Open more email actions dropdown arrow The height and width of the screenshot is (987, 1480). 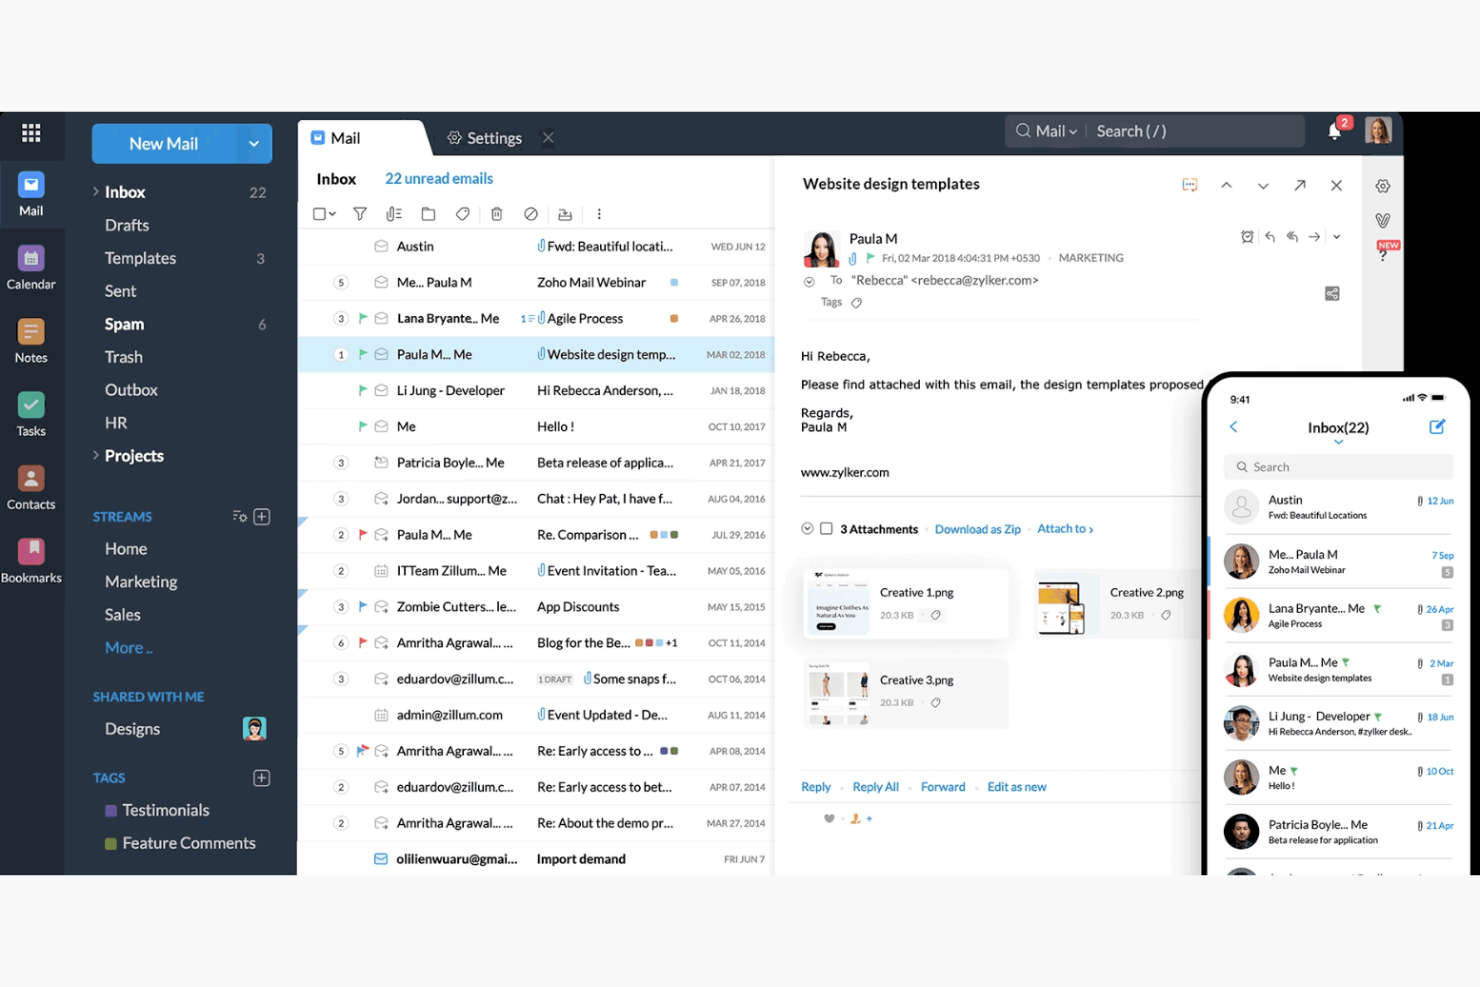click(1337, 237)
